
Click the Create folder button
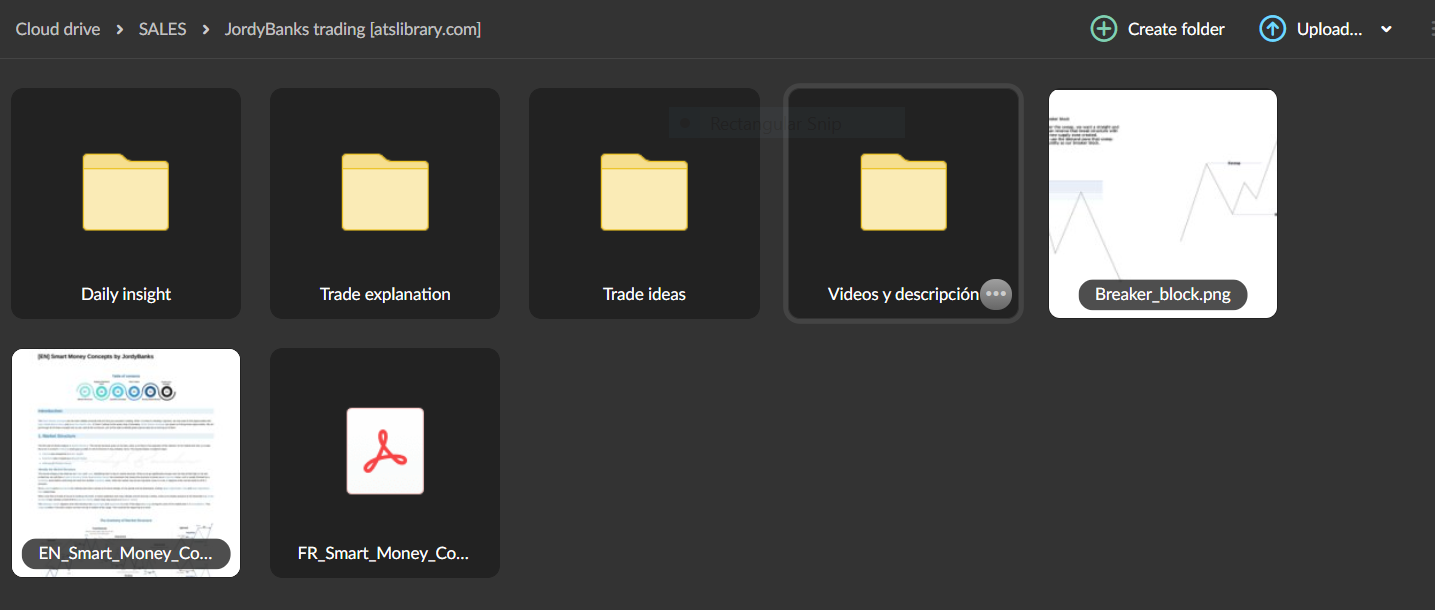pyautogui.click(x=1157, y=29)
